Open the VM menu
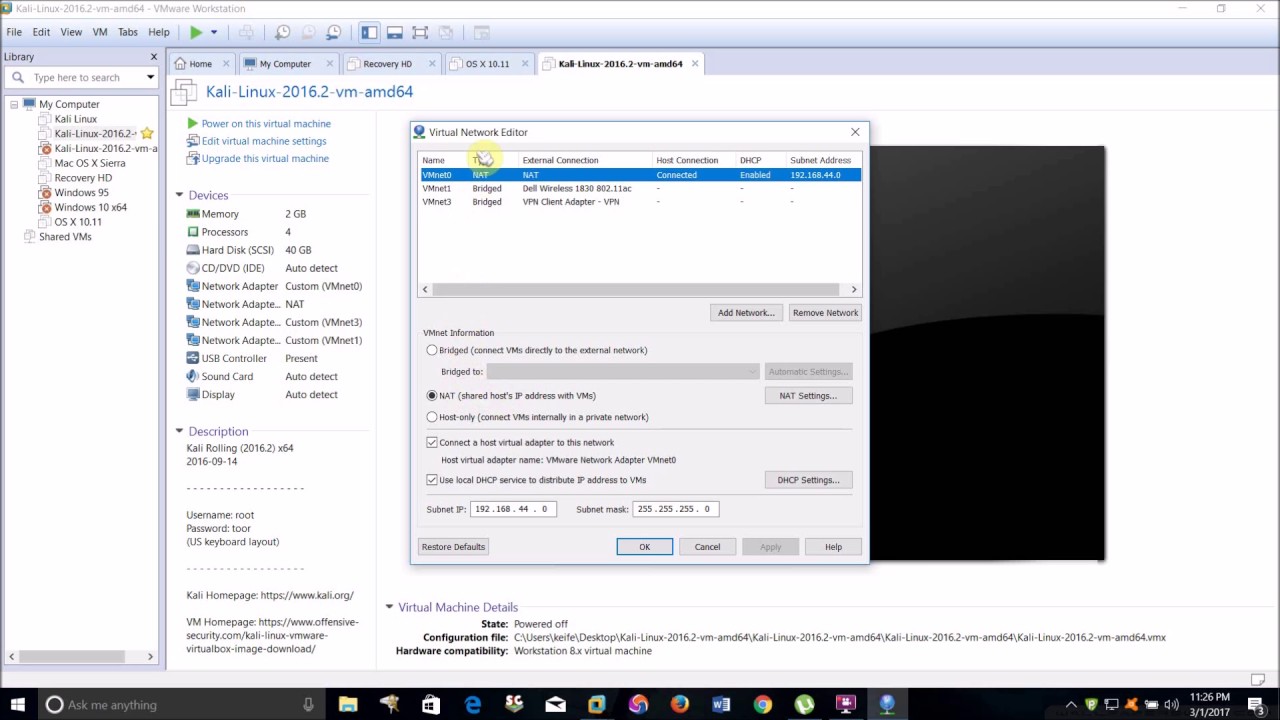The image size is (1280, 720). coord(100,32)
